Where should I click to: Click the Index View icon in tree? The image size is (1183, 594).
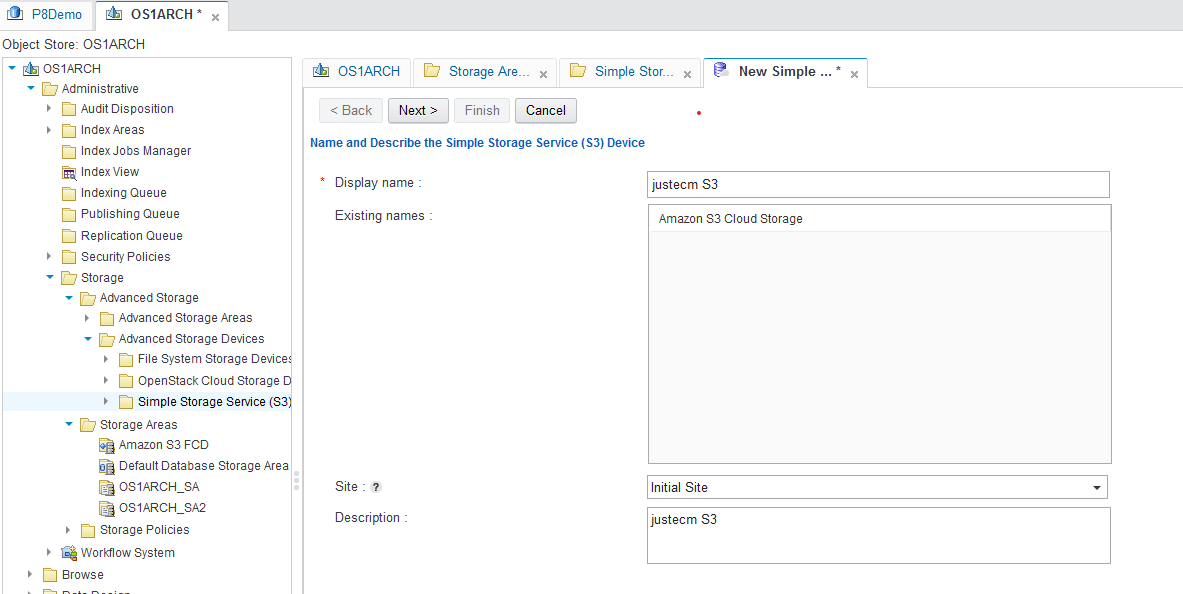(x=69, y=172)
